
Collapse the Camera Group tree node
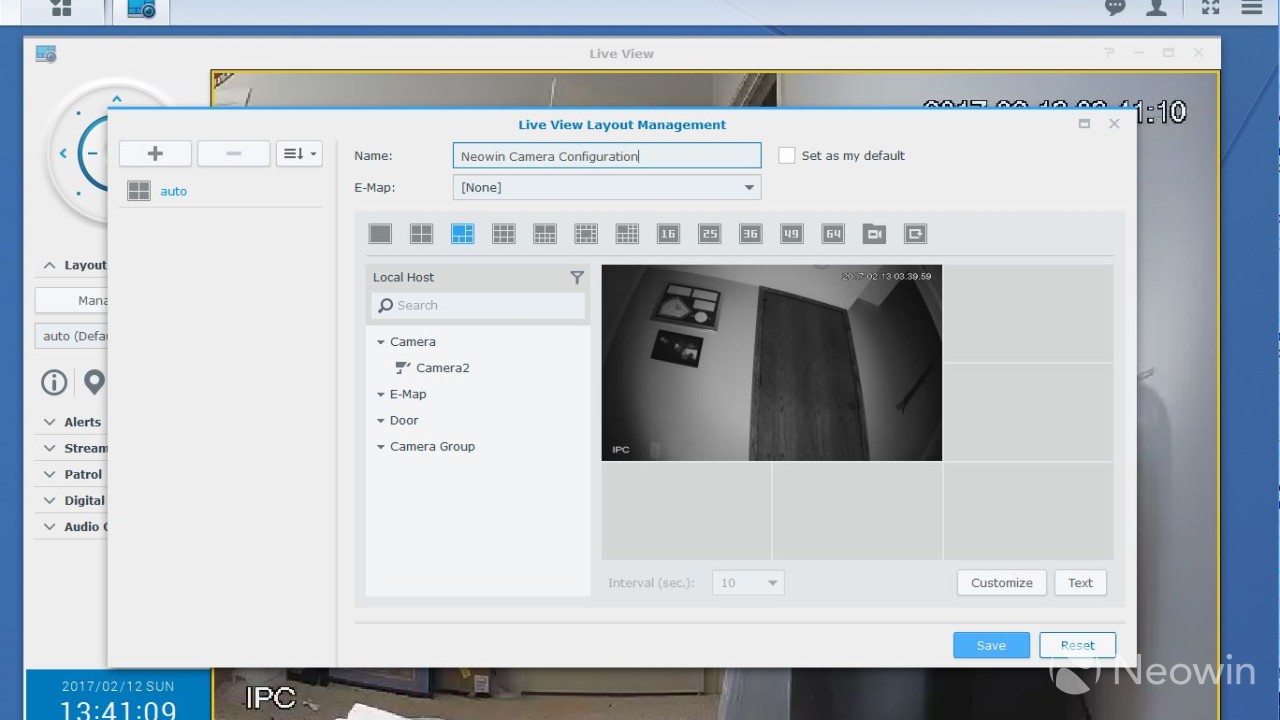coord(381,447)
